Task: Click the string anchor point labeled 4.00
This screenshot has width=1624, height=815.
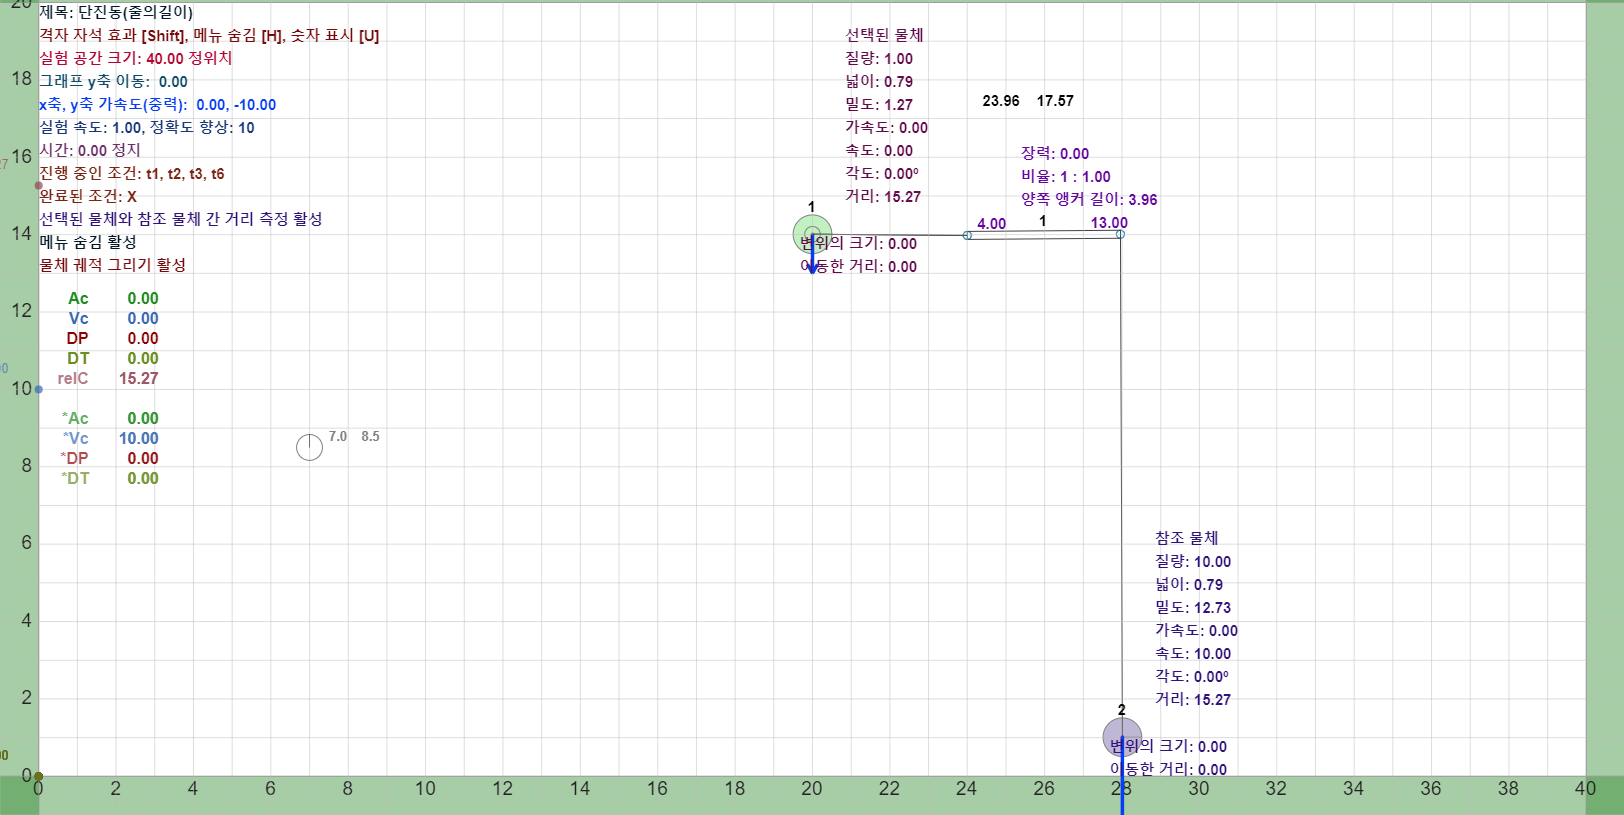Action: 967,235
